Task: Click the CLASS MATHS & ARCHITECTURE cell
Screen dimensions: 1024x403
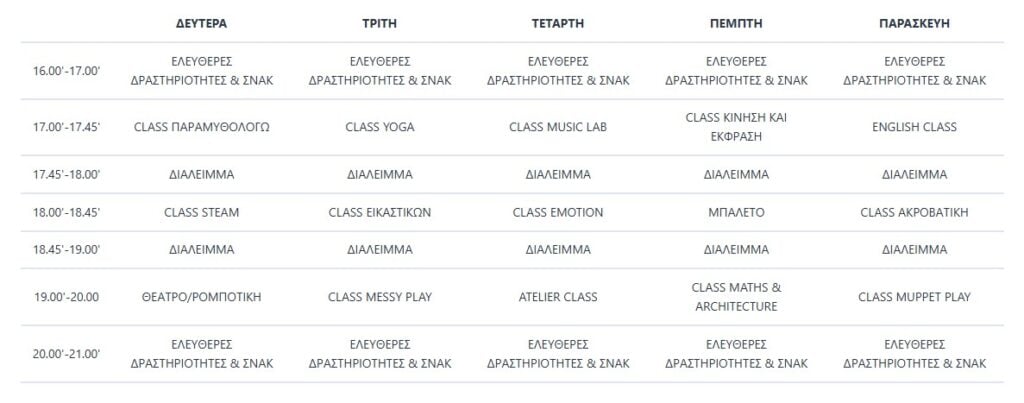Action: (736, 297)
